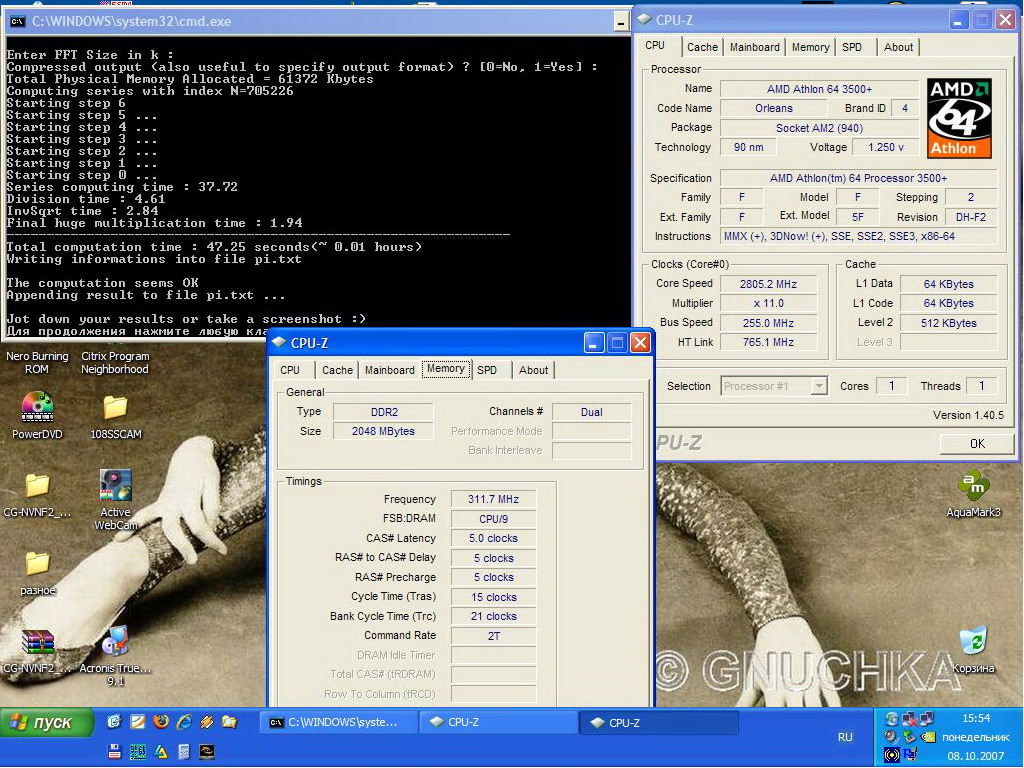Click the Realtek audio tray icon
Image resolution: width=1024 pixels, height=768 pixels.
891,737
